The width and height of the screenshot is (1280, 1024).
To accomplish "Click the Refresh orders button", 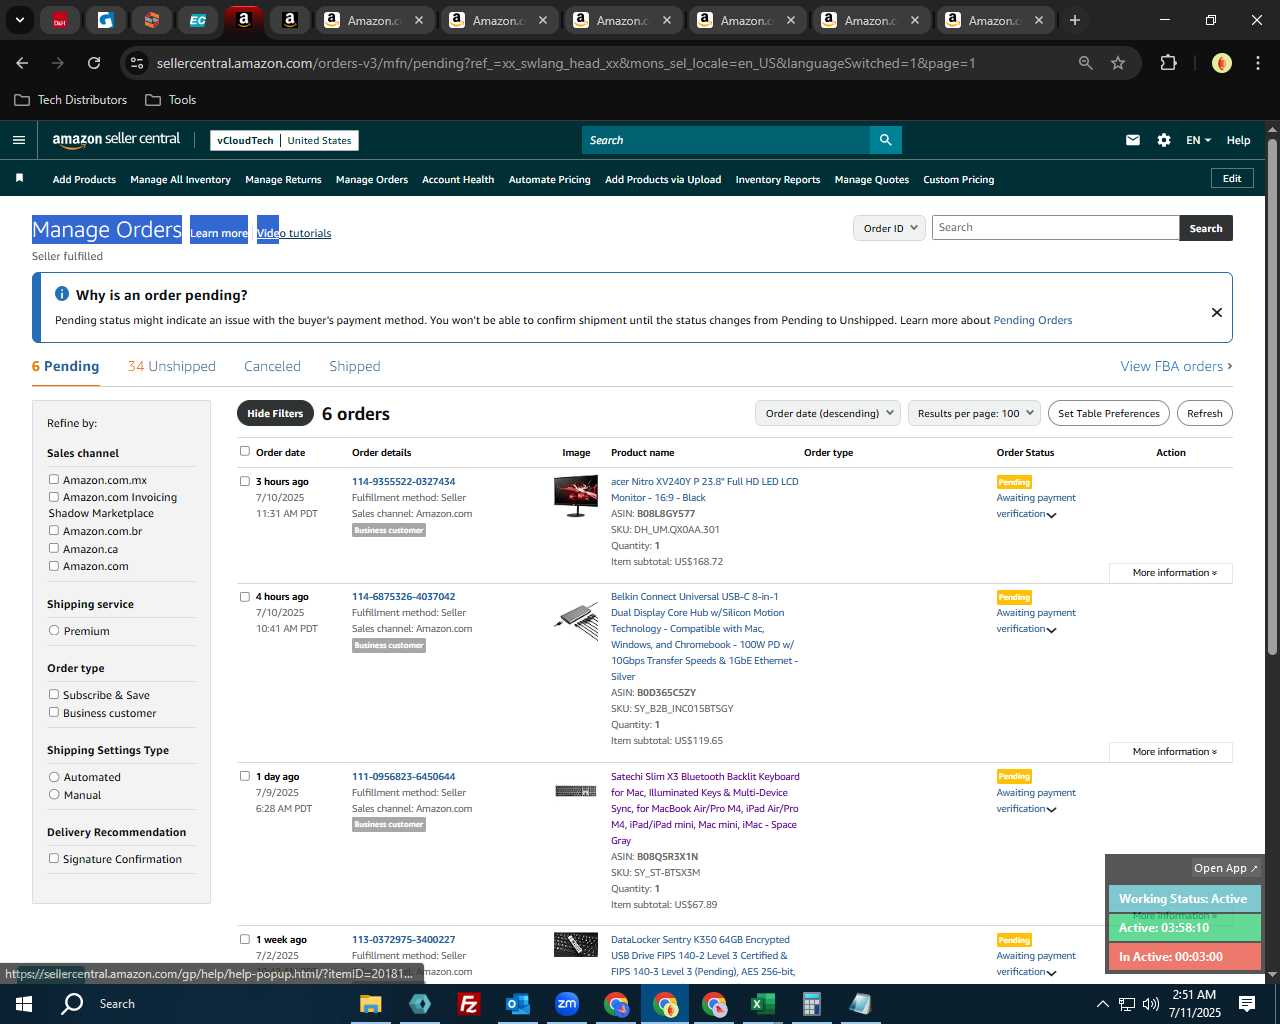I will click(1204, 413).
